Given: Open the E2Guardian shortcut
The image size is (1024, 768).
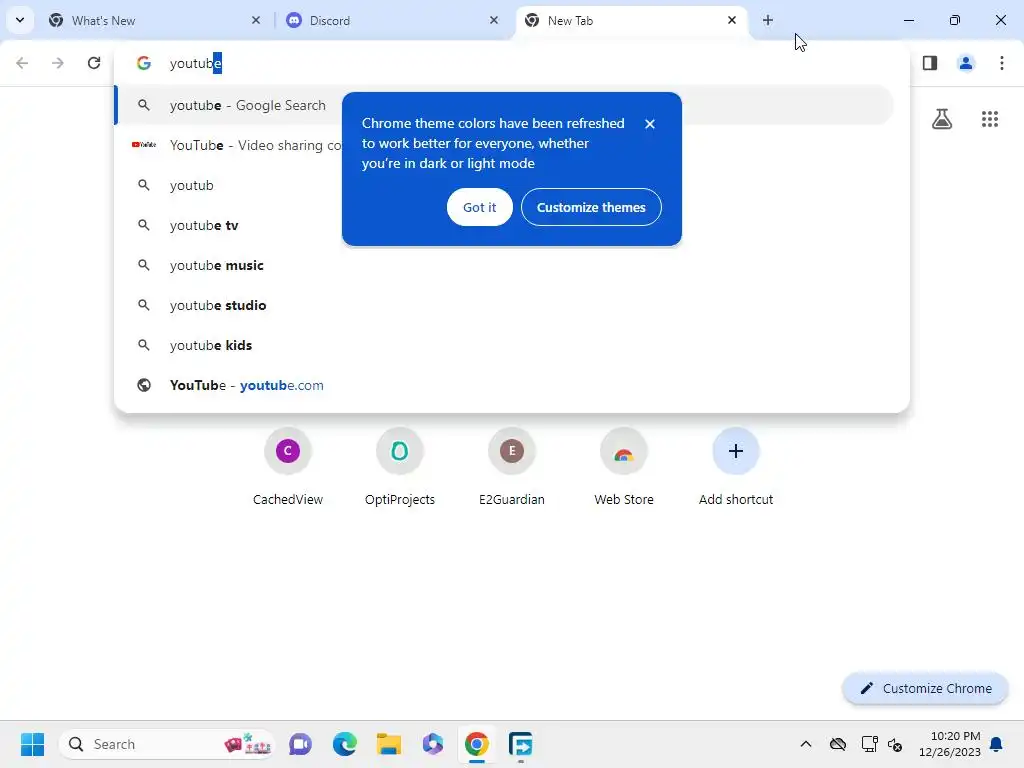Looking at the screenshot, I should [x=512, y=468].
